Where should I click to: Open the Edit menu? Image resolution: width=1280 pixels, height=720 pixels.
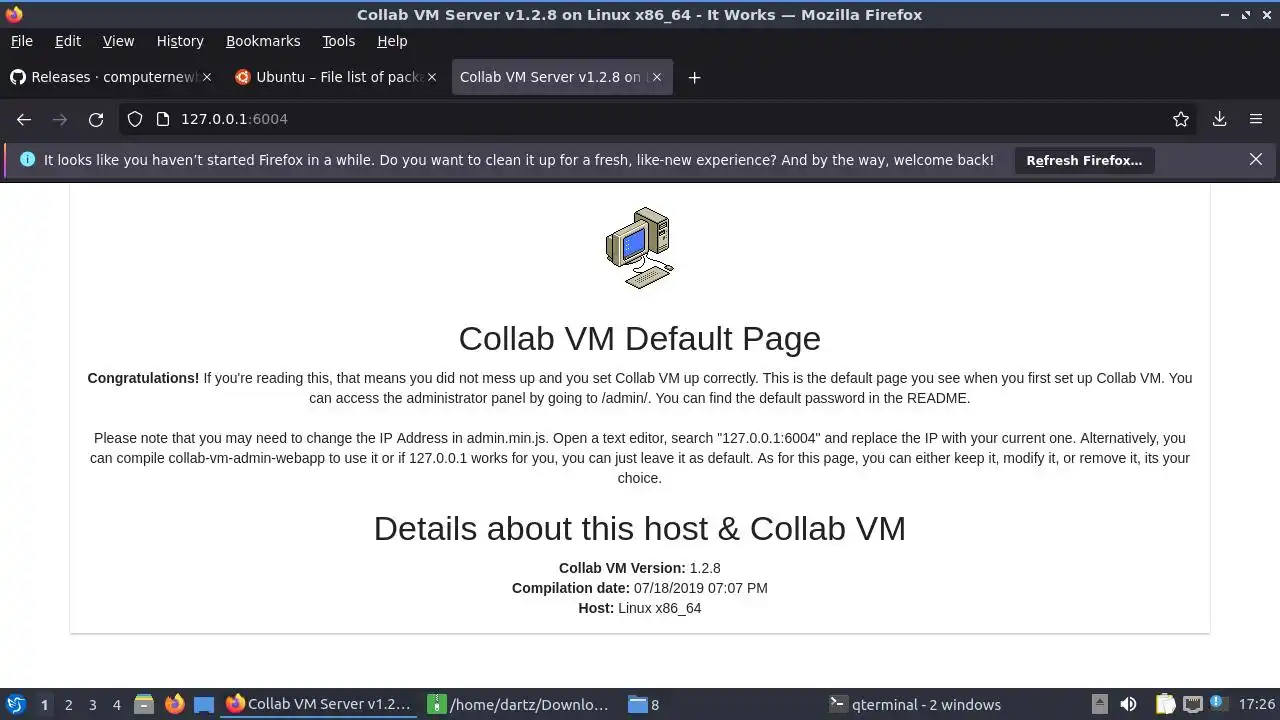pyautogui.click(x=68, y=41)
